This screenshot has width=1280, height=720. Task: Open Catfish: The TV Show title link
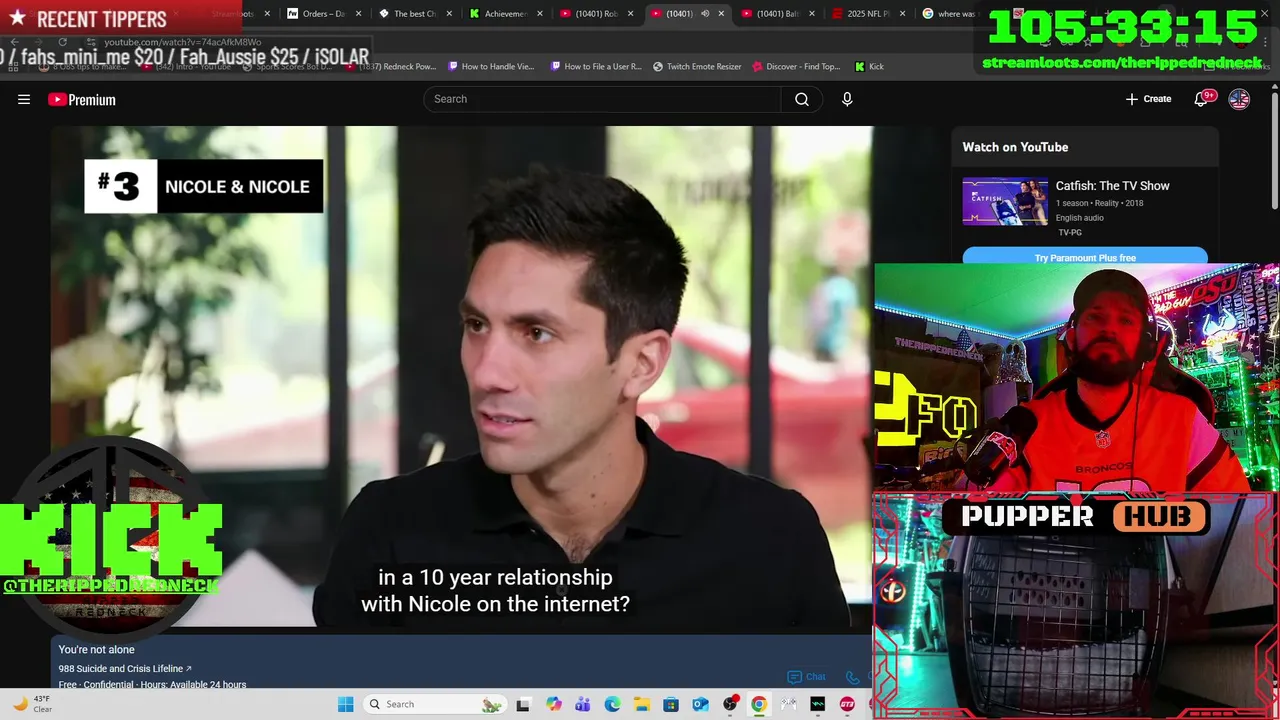coord(1112,186)
